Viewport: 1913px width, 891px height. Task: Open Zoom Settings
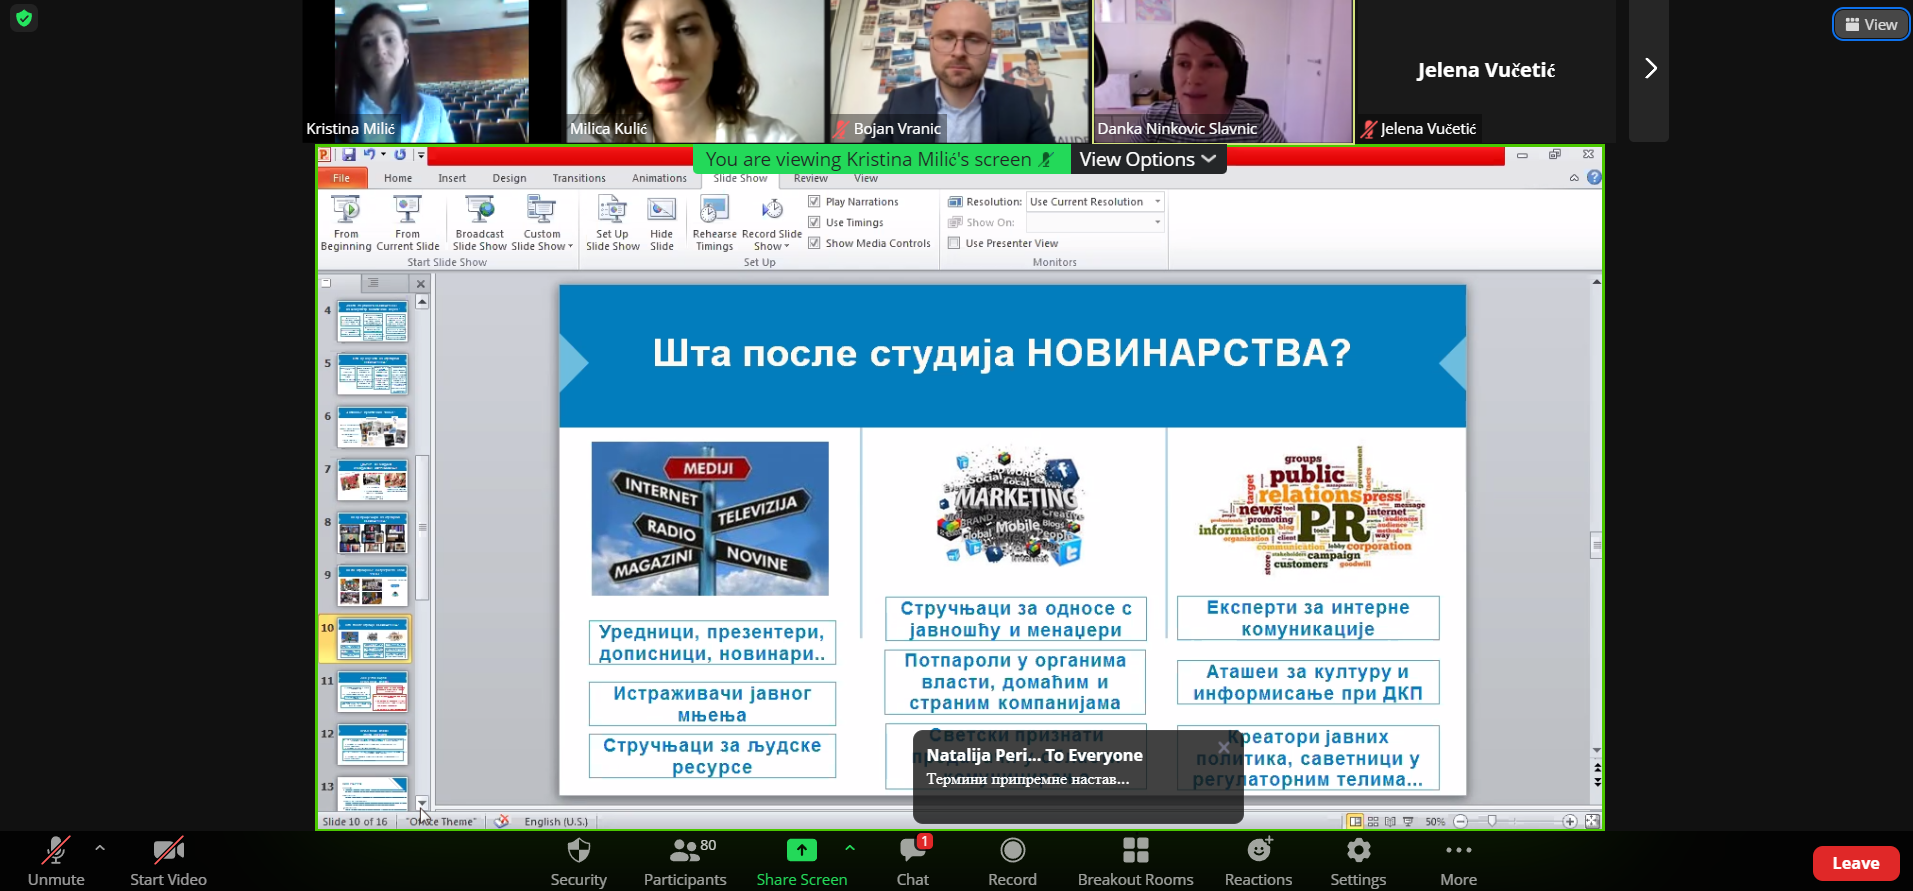[x=1358, y=861]
